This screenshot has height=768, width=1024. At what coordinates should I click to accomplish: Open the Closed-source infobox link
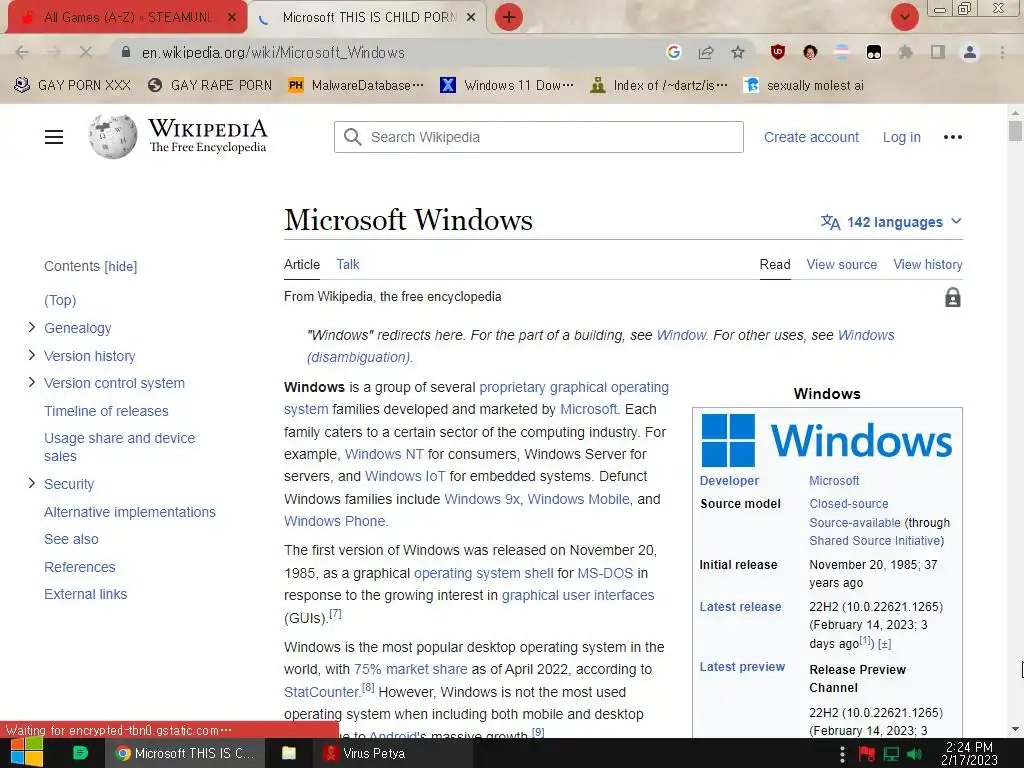848,504
